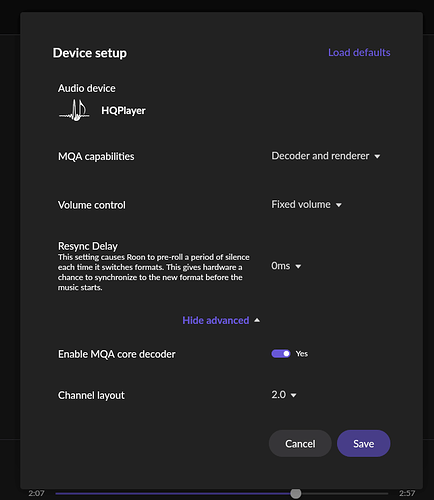Click the Yes label beside MQA toggle

coord(302,354)
